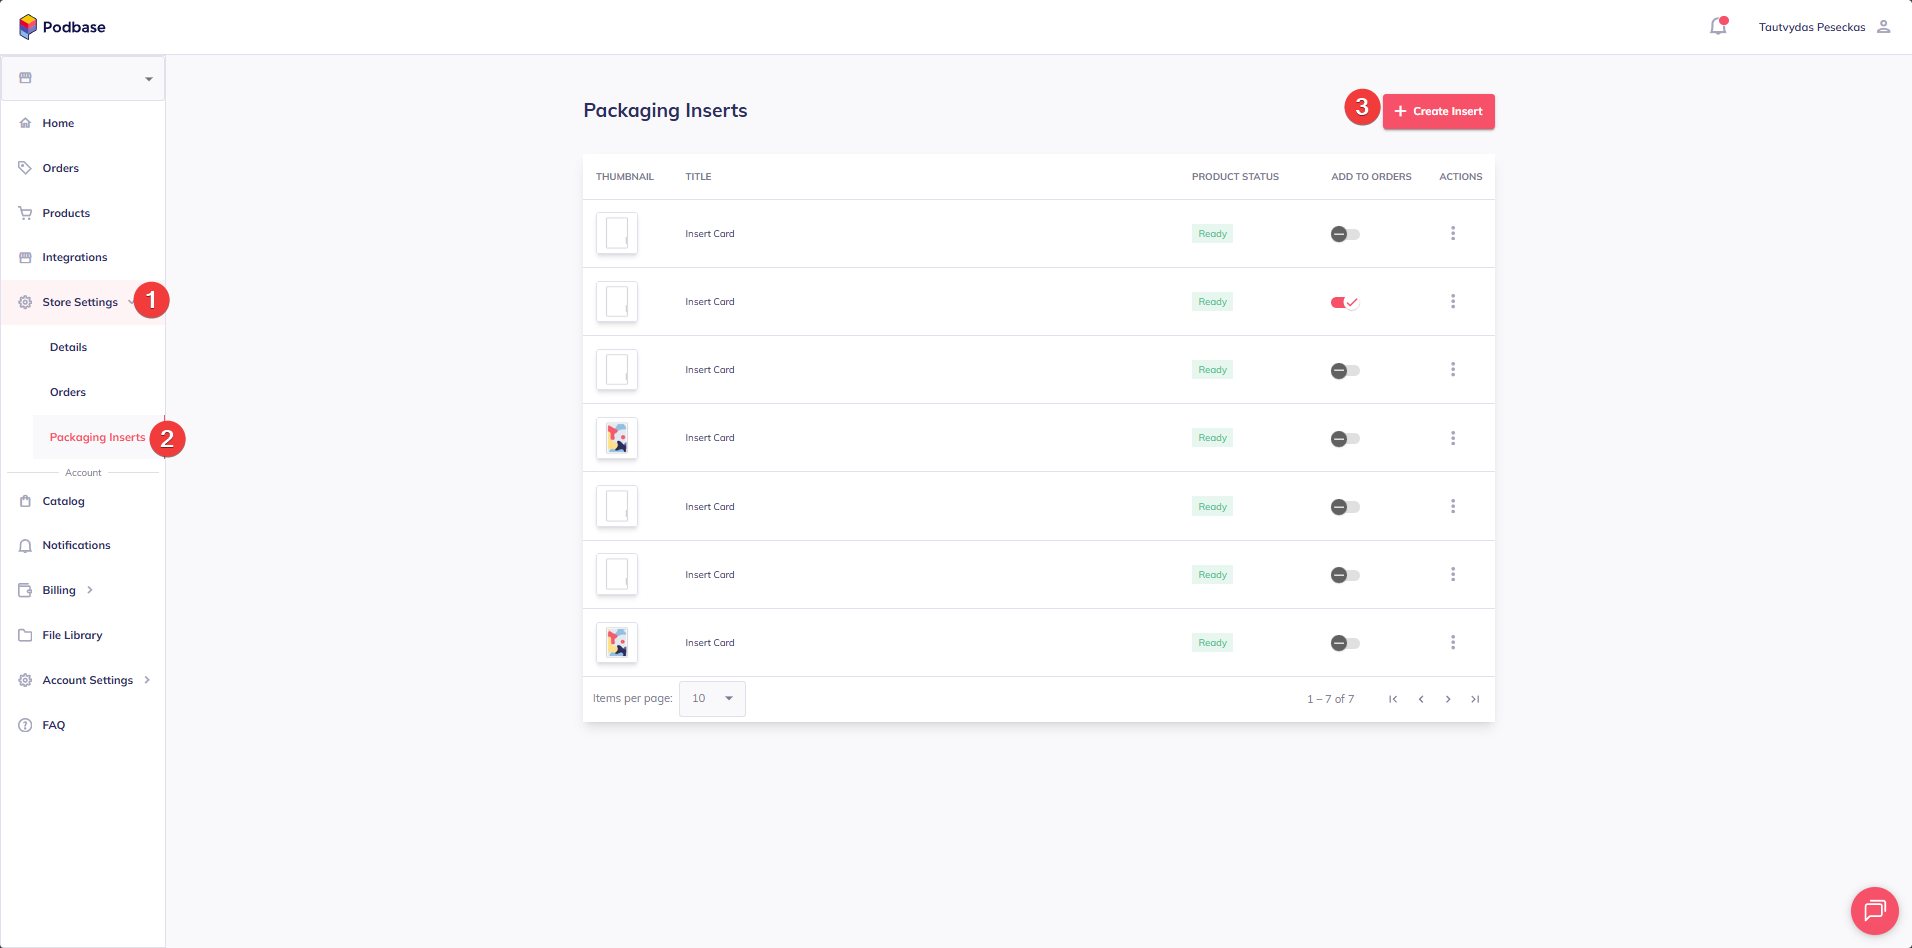Screen dimensions: 1912x948
Task: Open the Items per page dropdown
Action: [x=711, y=698]
